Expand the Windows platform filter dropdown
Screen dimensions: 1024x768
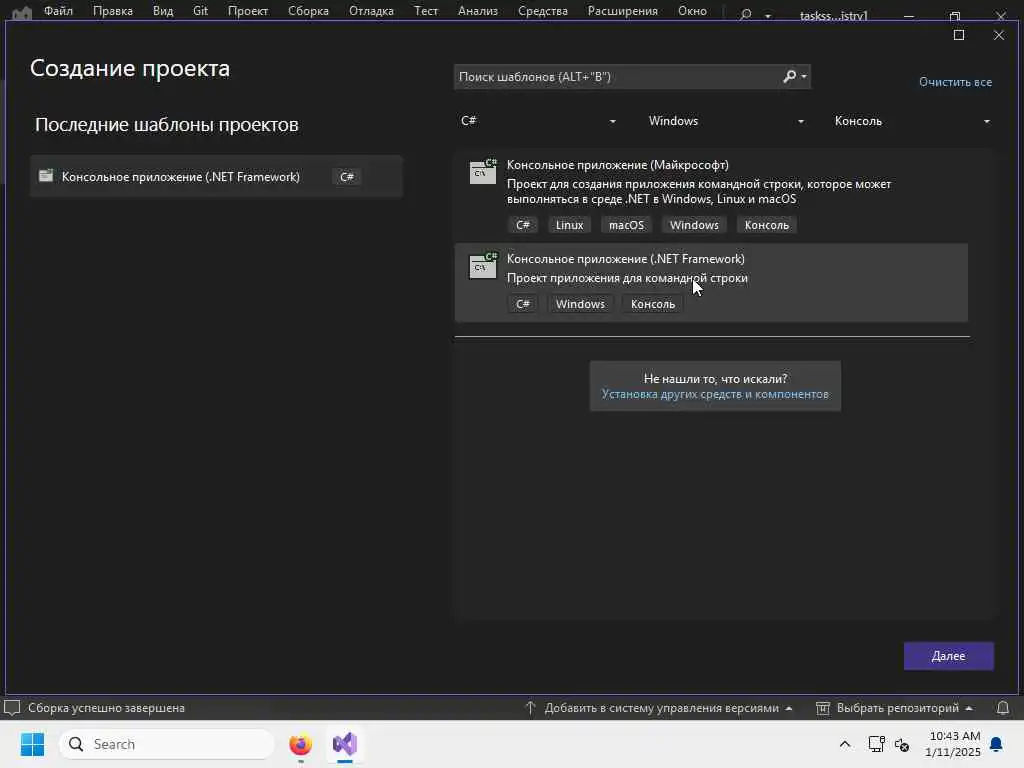point(726,121)
